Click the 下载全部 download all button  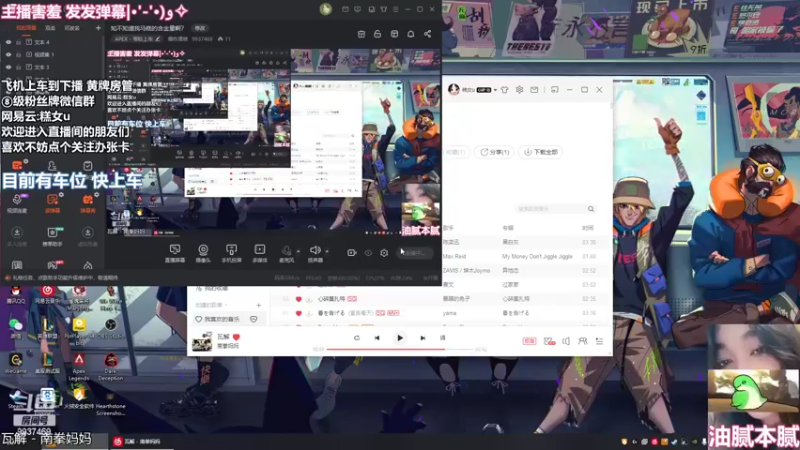(540, 152)
